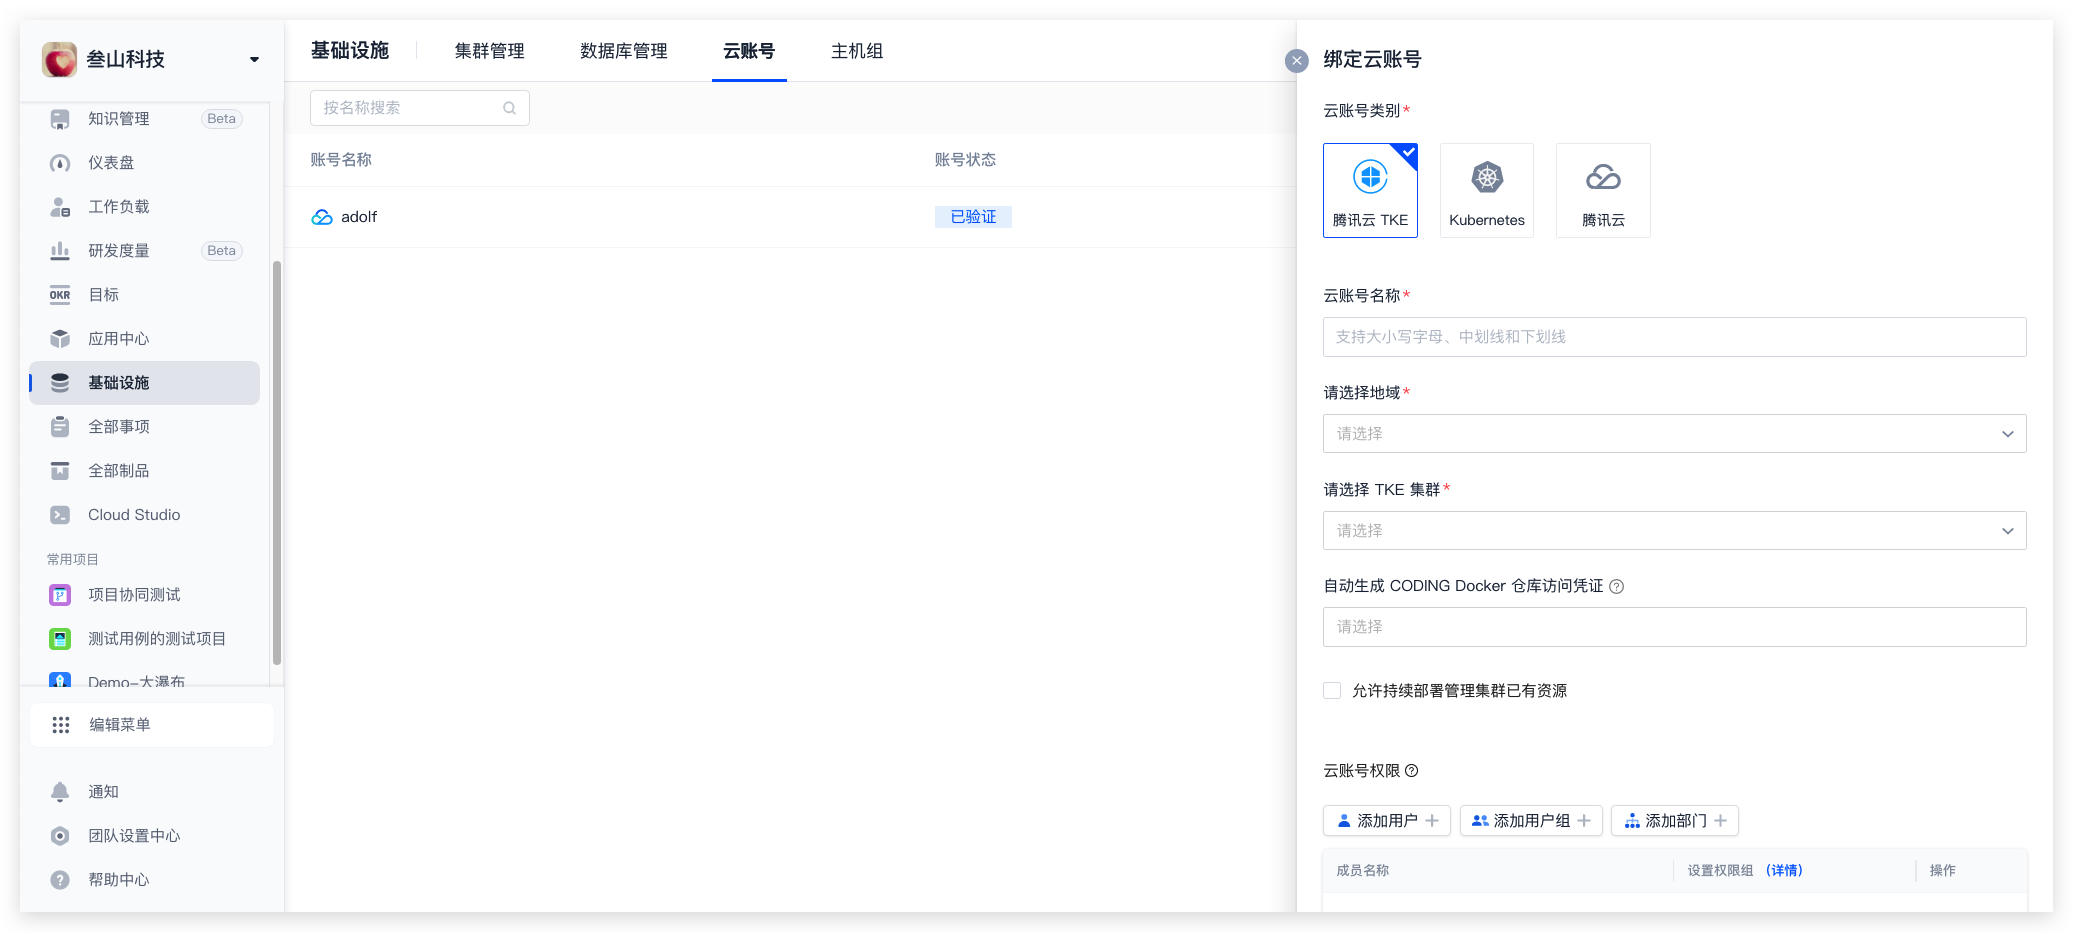Click the 叁山科技 team logo avatar
Screen dimensions: 2073x932
tap(59, 59)
